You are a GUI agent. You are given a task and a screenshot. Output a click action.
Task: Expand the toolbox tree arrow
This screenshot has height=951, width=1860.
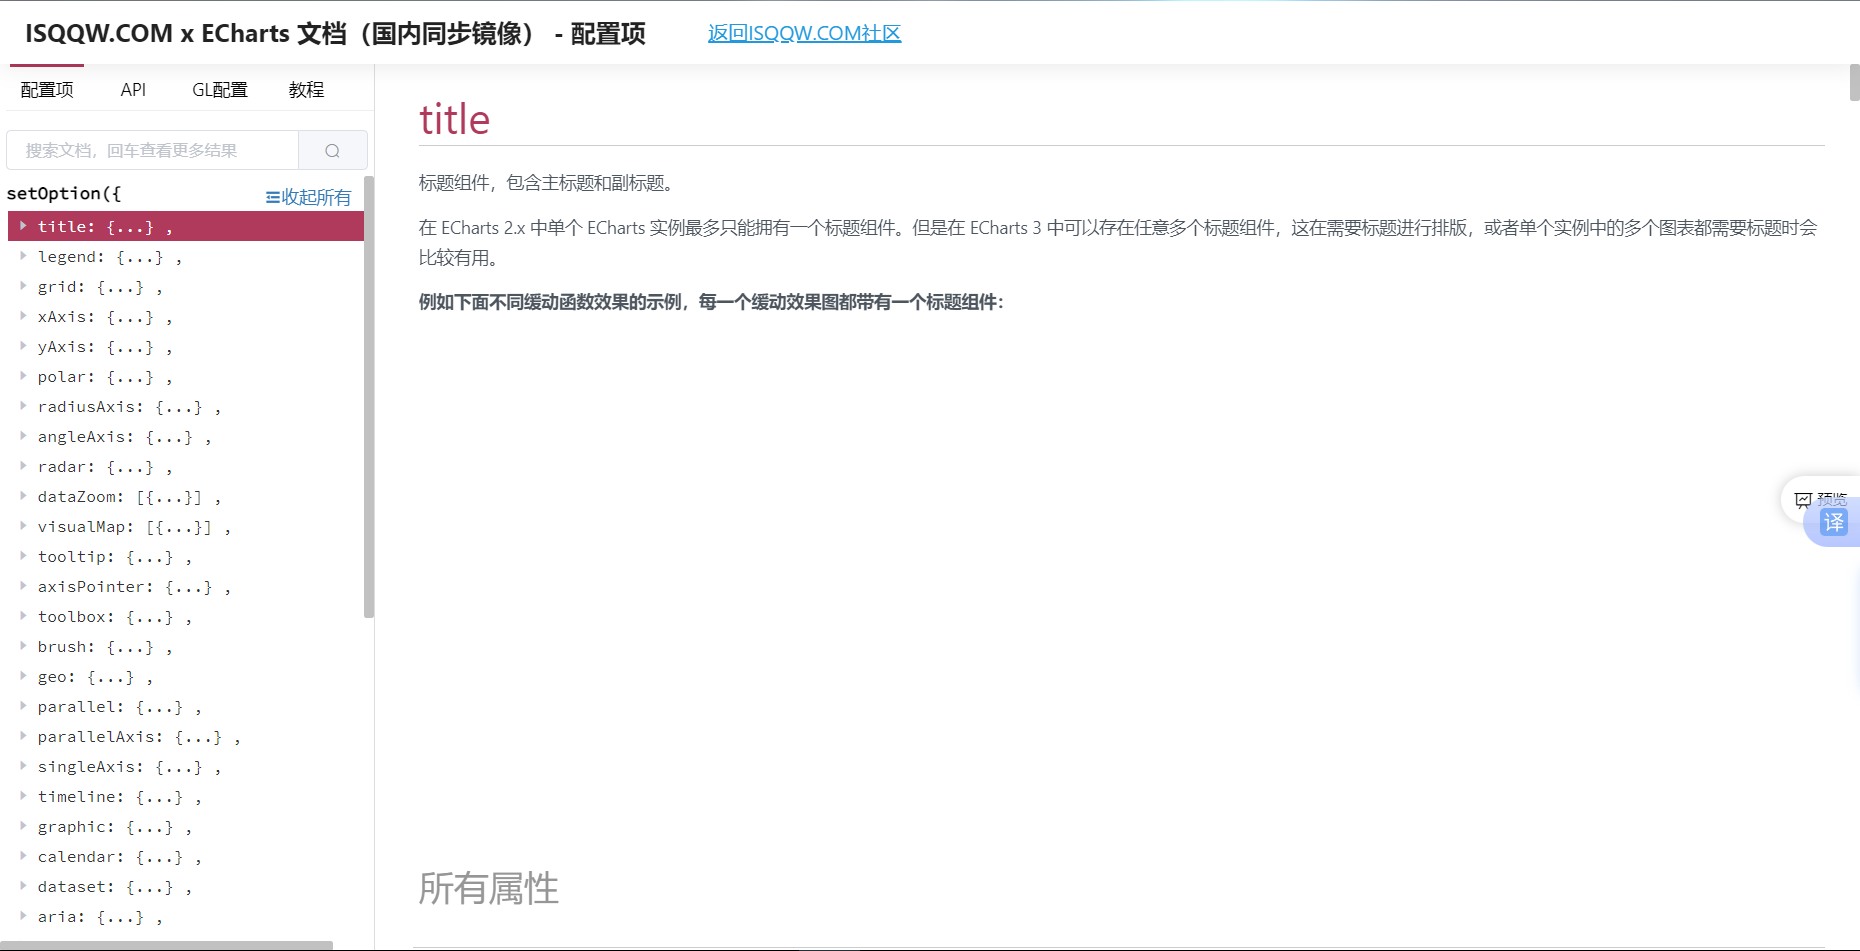pos(23,616)
